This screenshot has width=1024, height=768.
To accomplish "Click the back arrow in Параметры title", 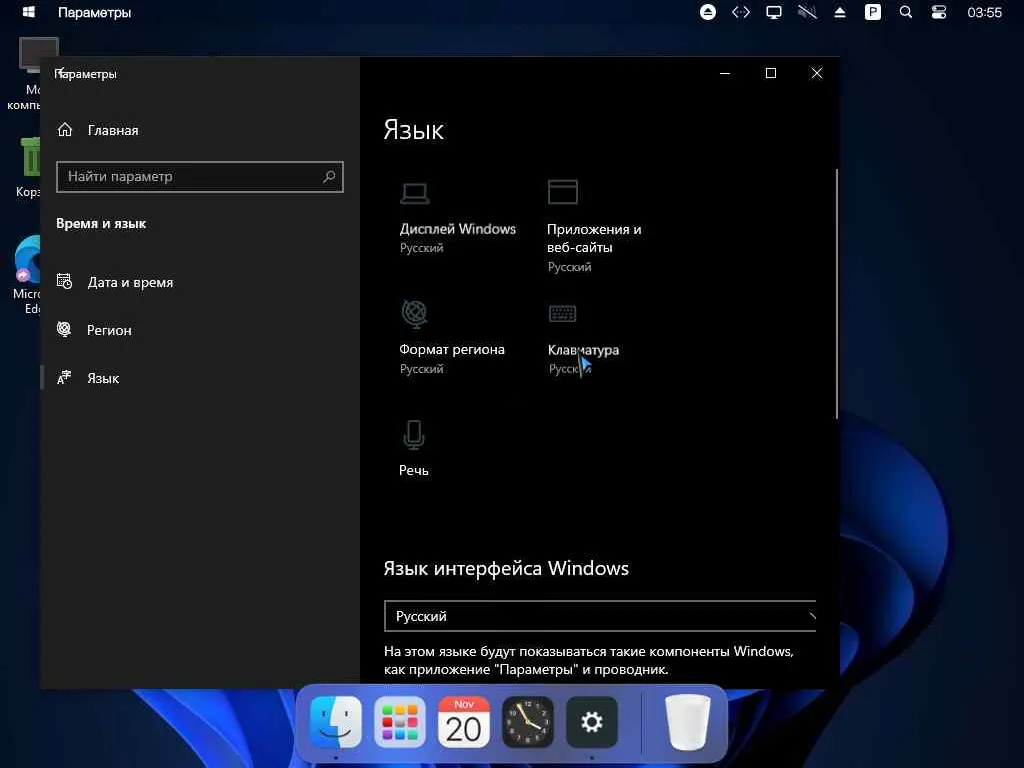I will [x=59, y=72].
